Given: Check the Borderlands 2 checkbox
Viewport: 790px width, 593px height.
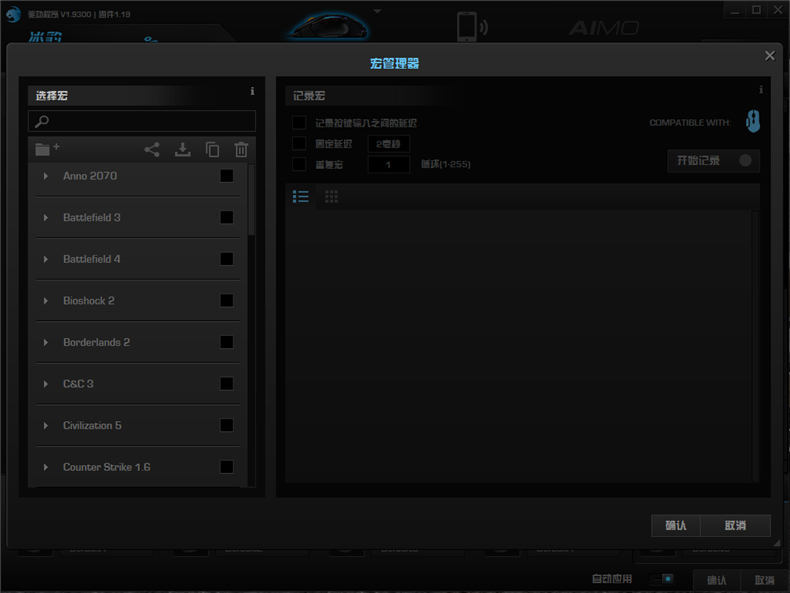Looking at the screenshot, I should 227,342.
